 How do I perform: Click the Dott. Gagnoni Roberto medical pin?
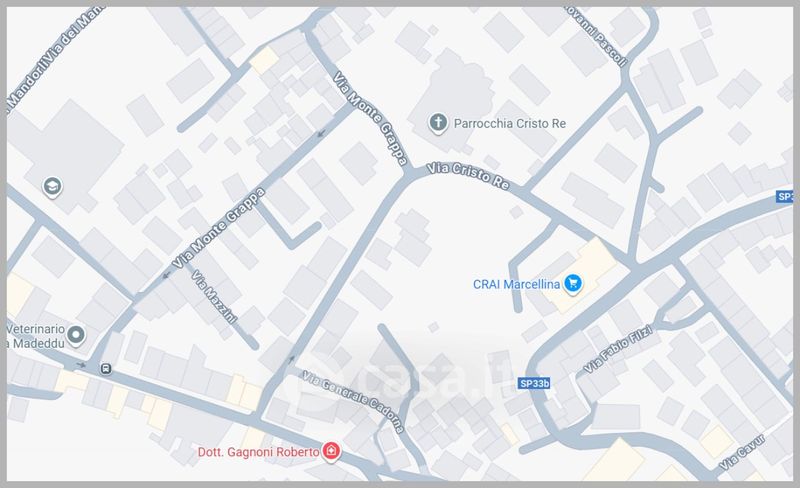coord(332,451)
